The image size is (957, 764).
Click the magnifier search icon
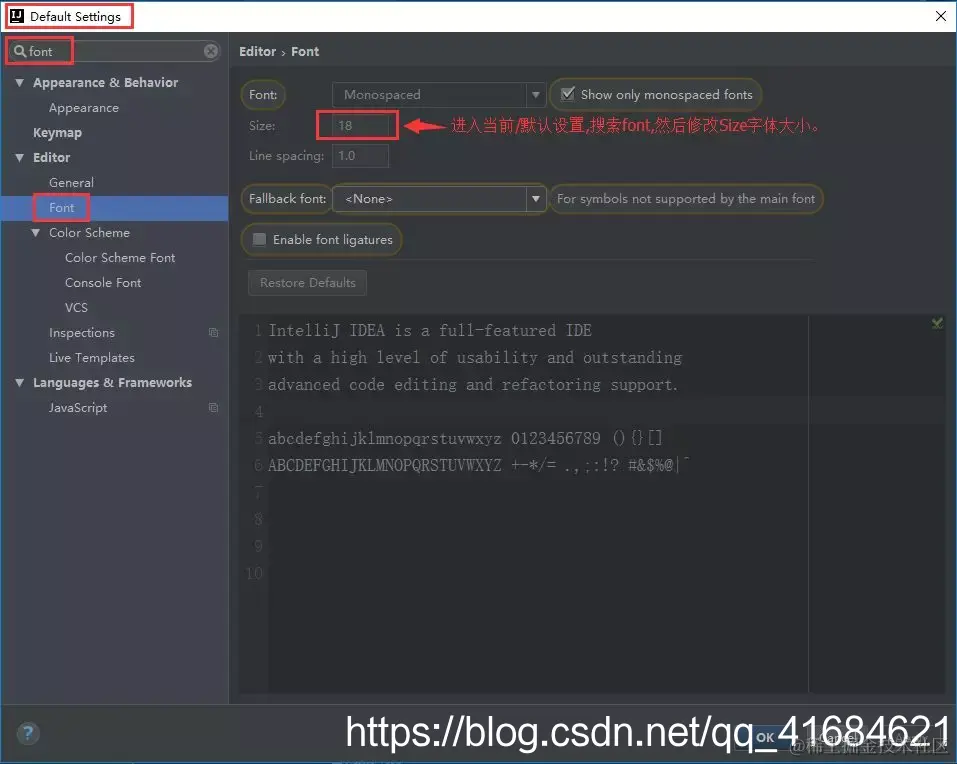(20, 51)
